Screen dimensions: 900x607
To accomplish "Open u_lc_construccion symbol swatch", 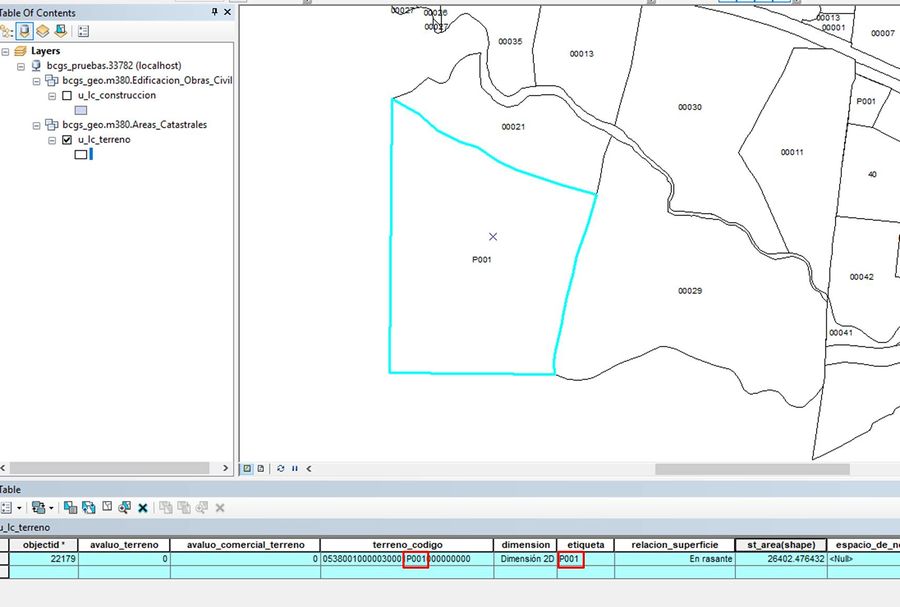I will tap(81, 110).
